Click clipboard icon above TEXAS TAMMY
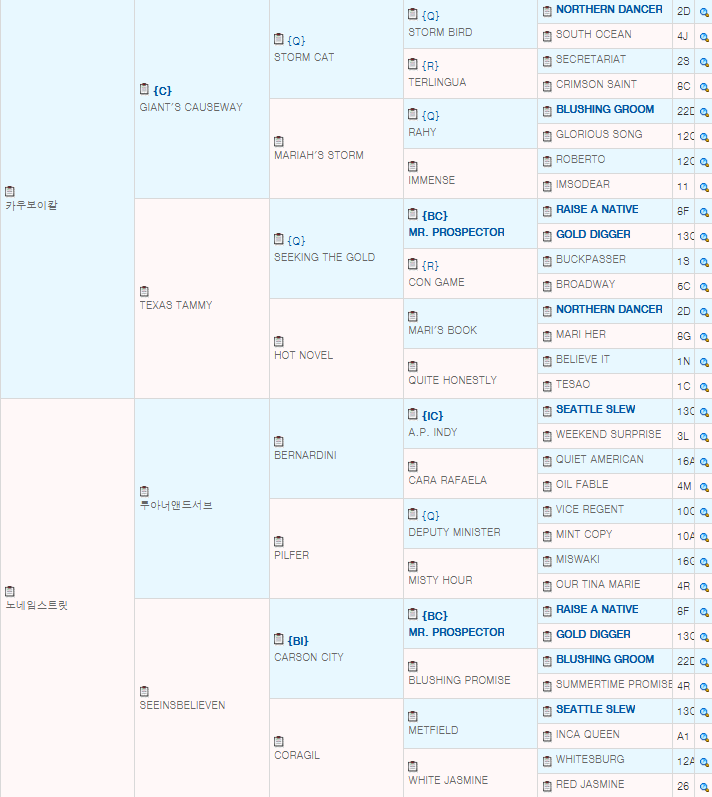Image resolution: width=712 pixels, height=797 pixels. [x=144, y=291]
